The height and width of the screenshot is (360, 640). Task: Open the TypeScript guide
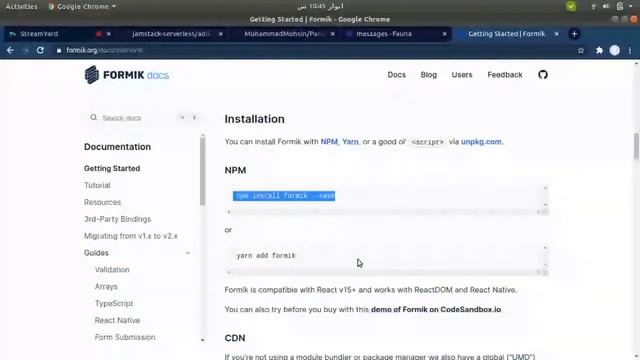(114, 303)
